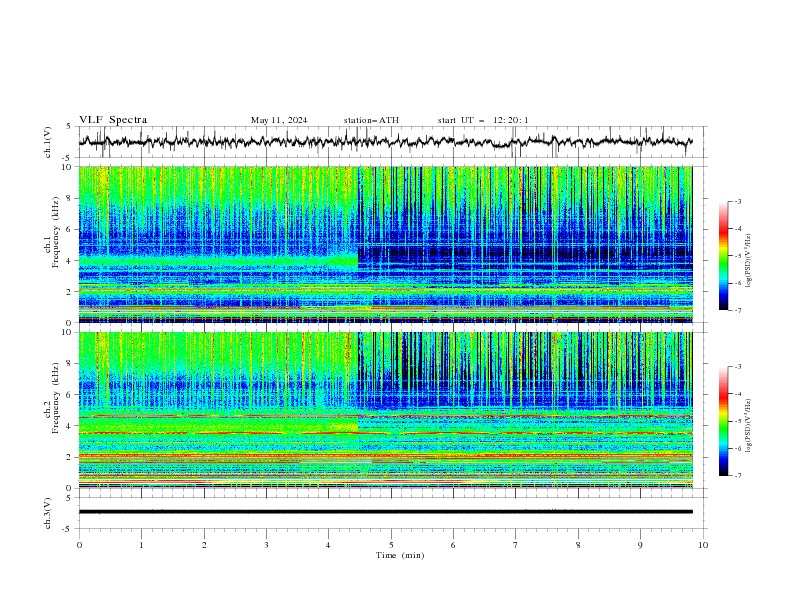Click the ch.1 spectrogram color scale bar
This screenshot has height=612, width=792.
coord(723,255)
